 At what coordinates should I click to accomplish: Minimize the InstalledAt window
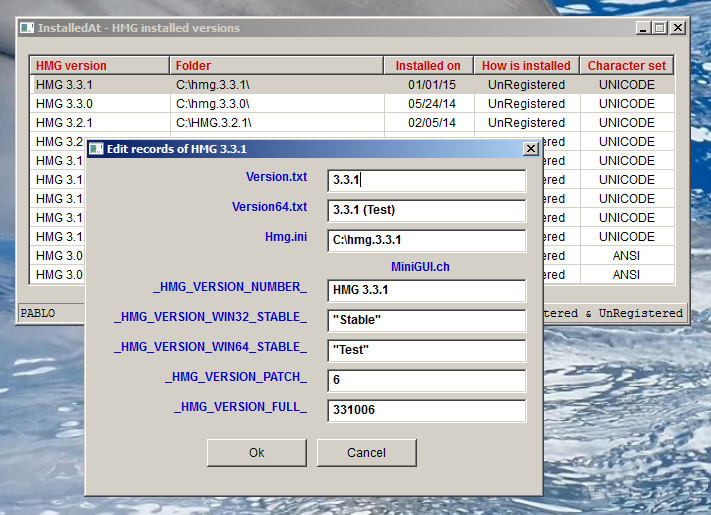tap(643, 28)
